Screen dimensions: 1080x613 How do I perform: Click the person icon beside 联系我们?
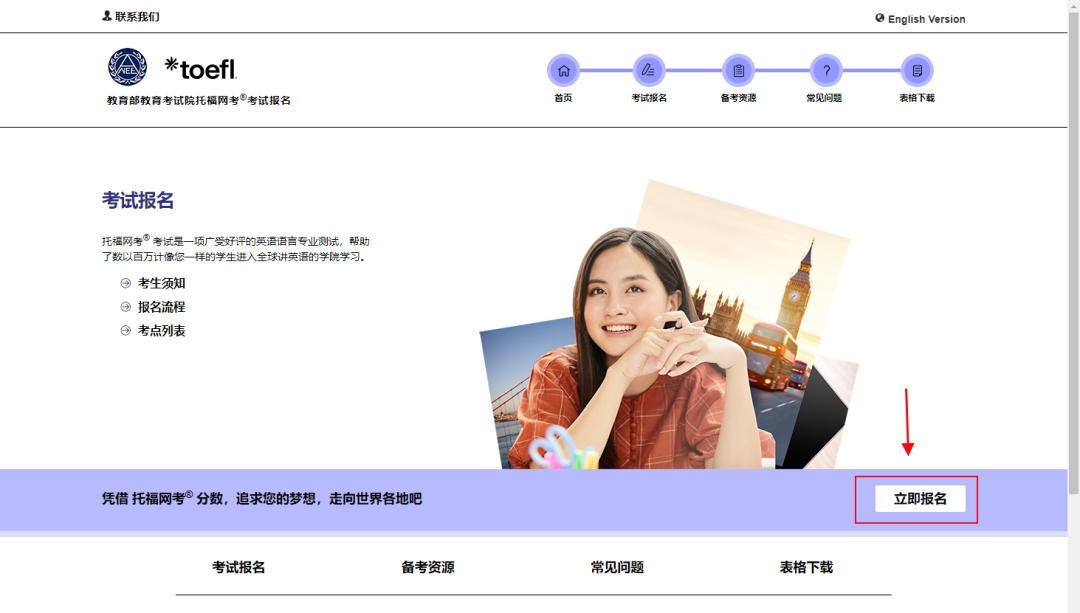click(107, 16)
